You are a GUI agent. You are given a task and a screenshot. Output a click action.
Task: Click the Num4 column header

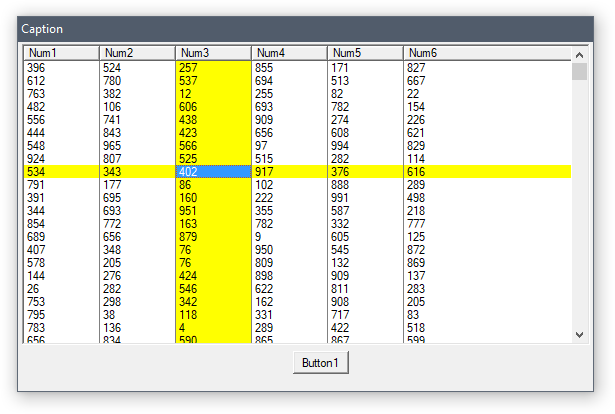pos(289,52)
